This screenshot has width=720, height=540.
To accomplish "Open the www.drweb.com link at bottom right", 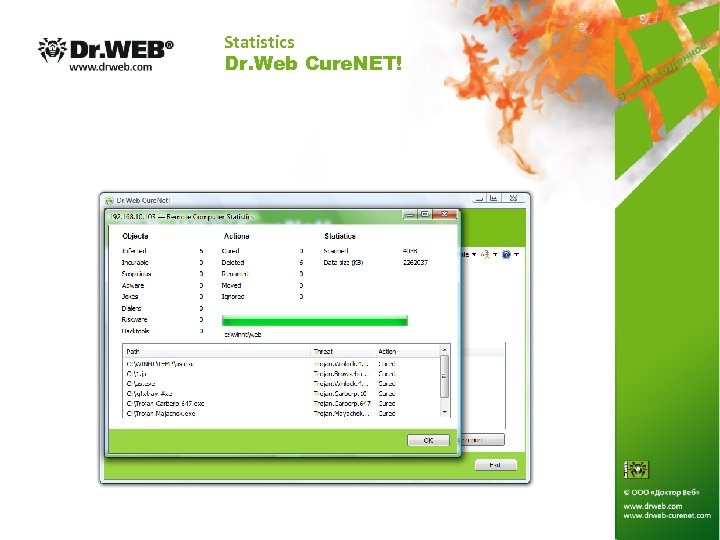I will 652,506.
